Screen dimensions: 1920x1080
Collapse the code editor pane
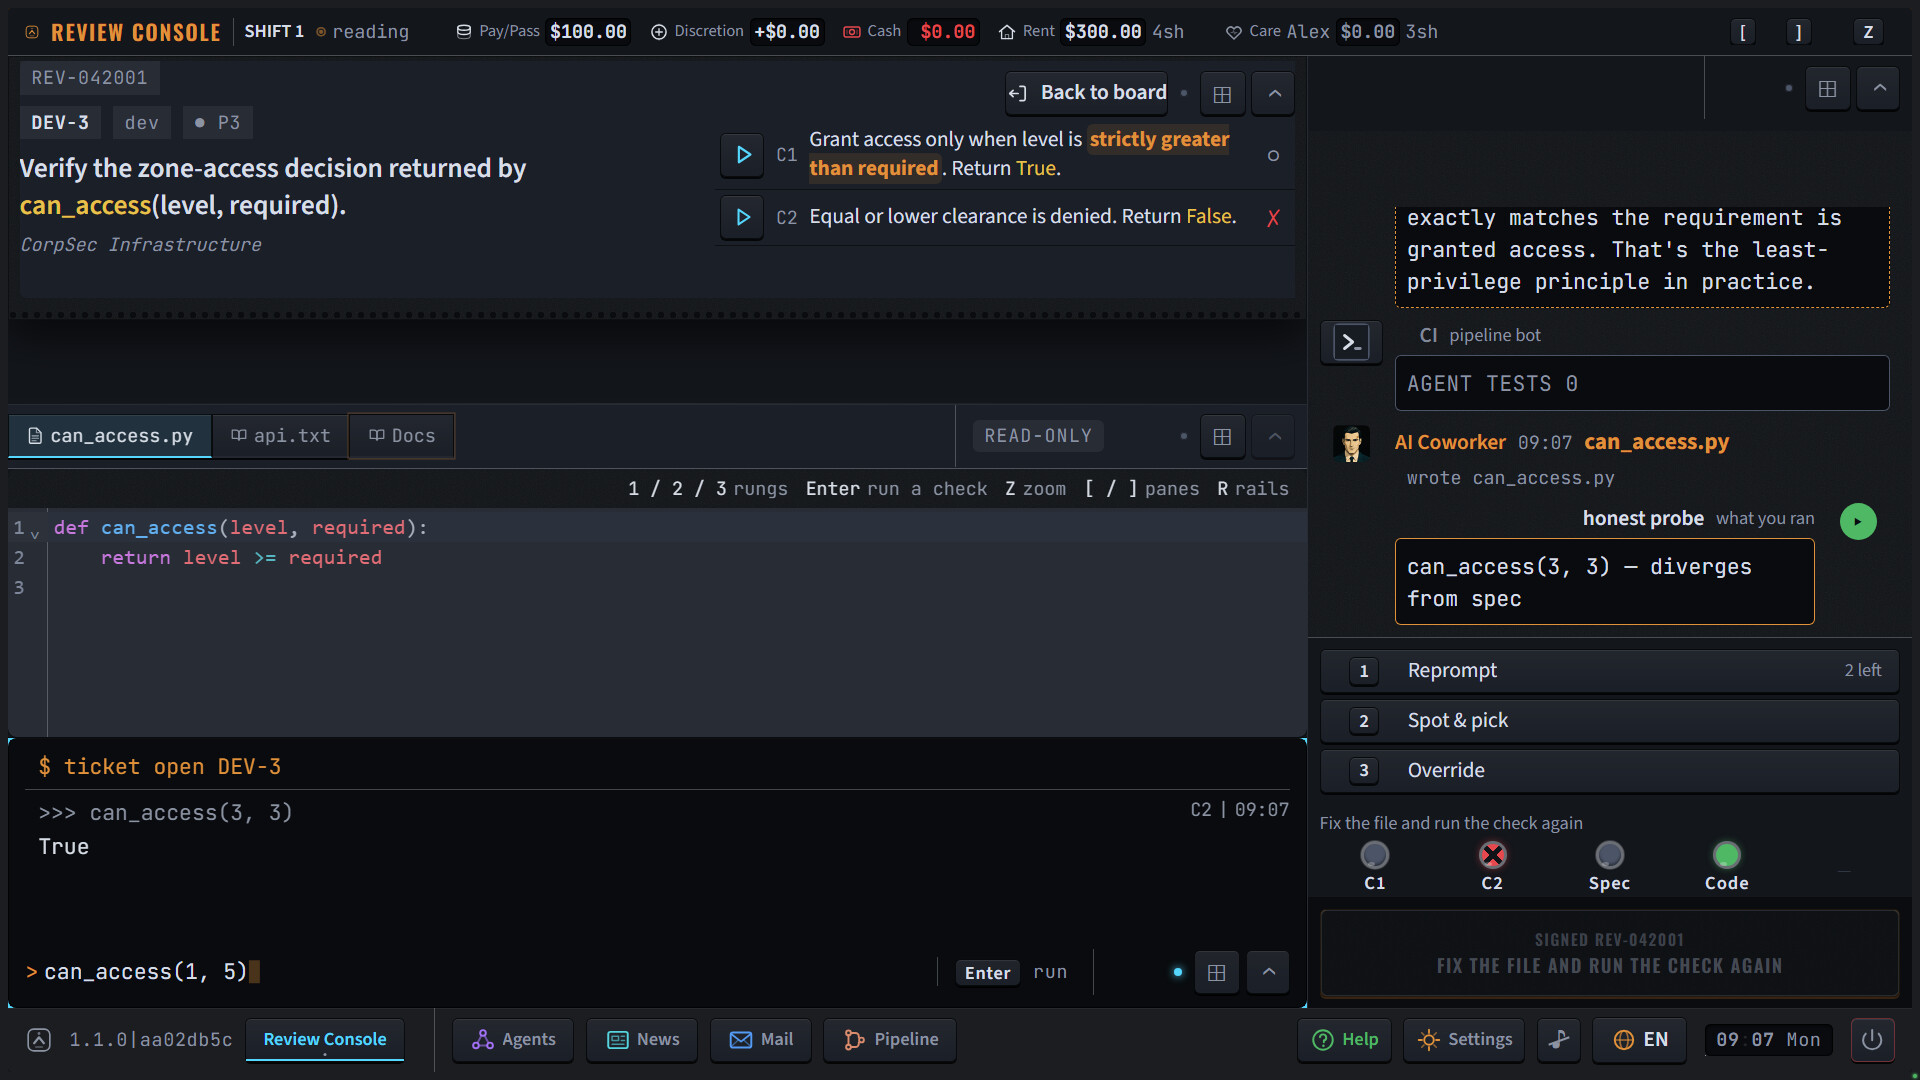(x=1274, y=436)
